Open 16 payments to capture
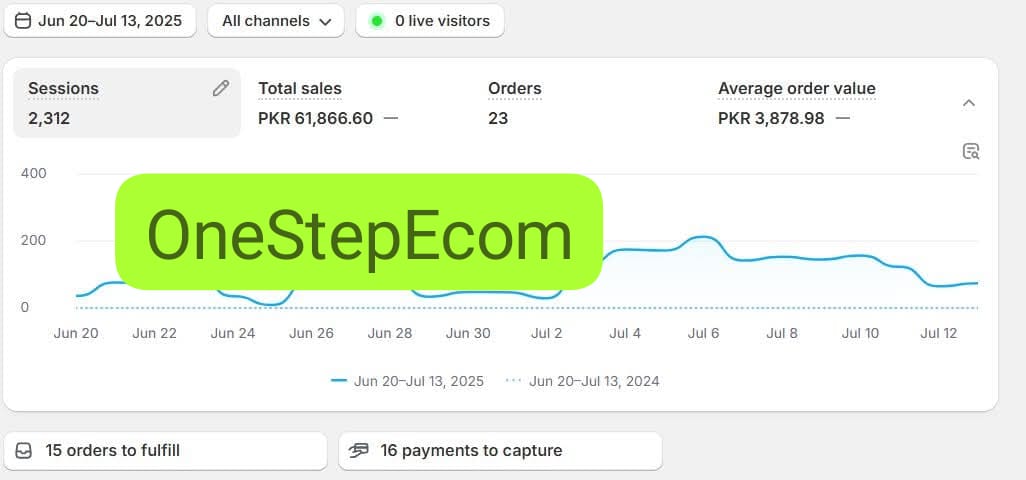 point(501,451)
